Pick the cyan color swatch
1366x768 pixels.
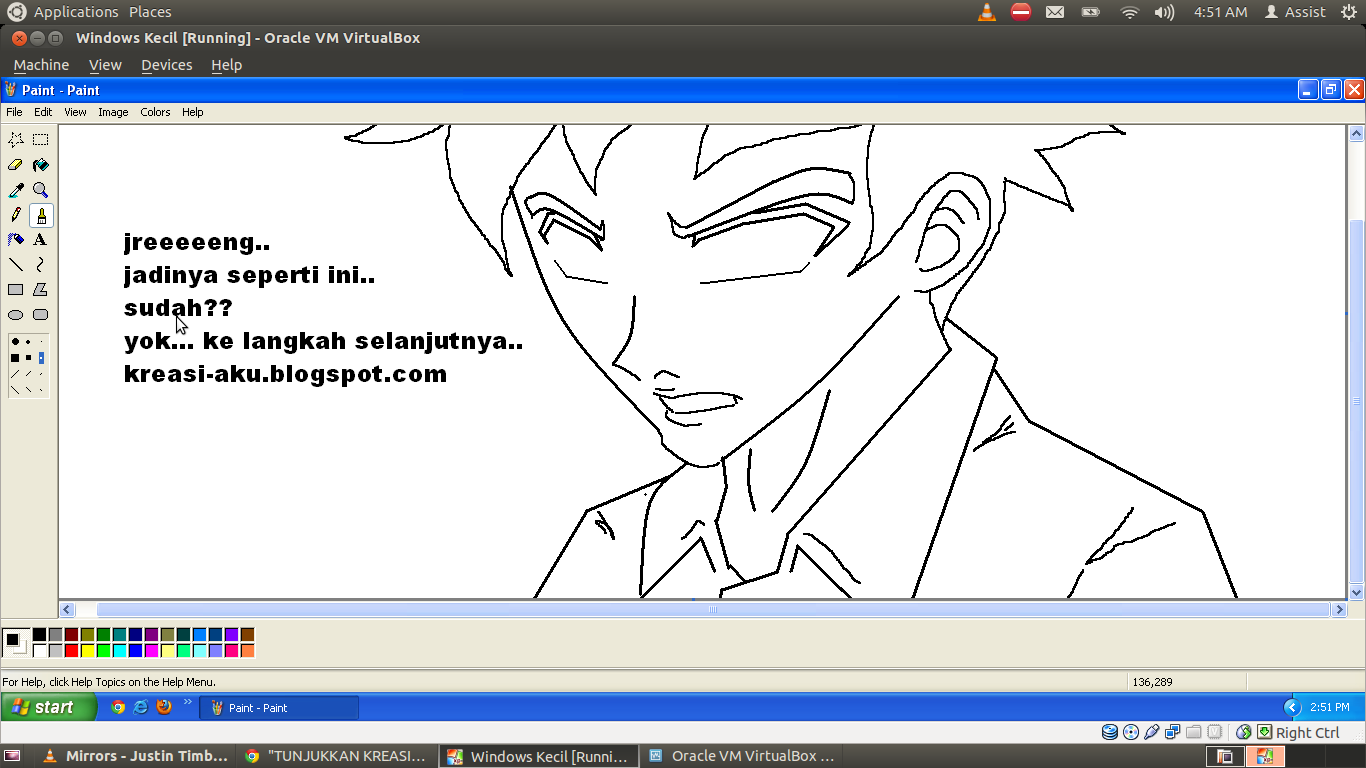pyautogui.click(x=119, y=651)
